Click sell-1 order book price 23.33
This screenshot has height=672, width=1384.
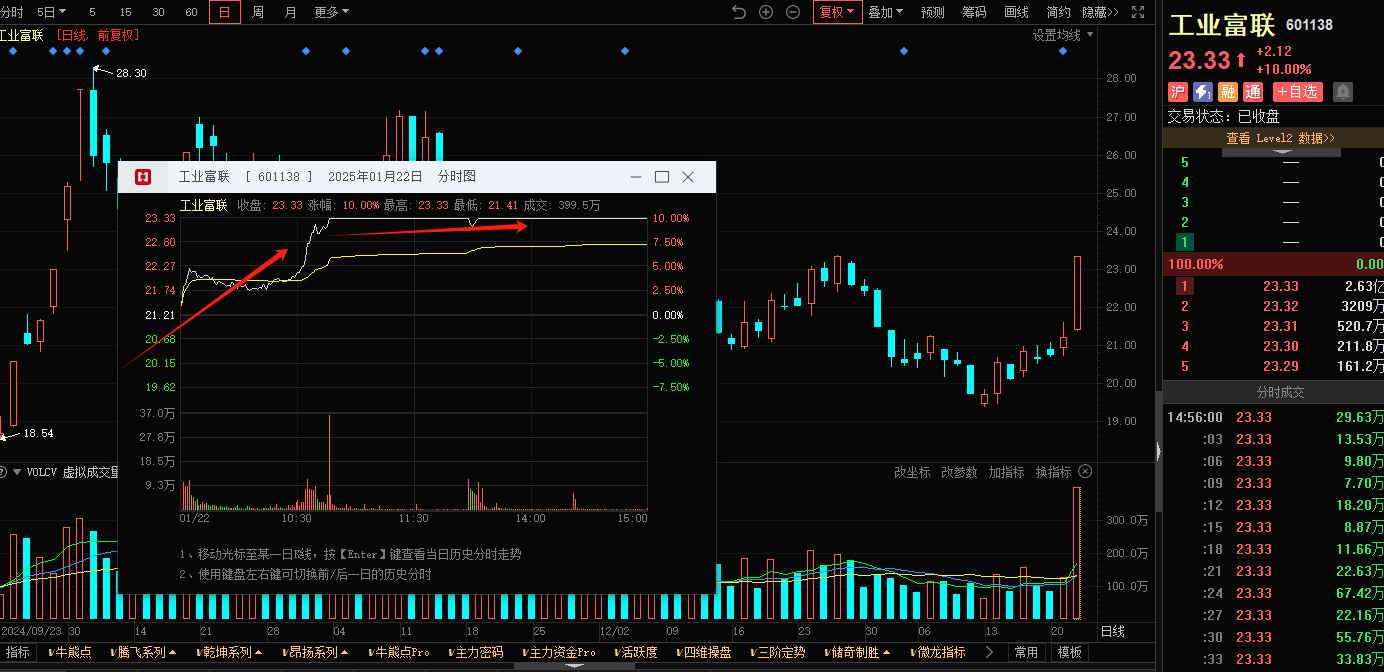(1280, 286)
